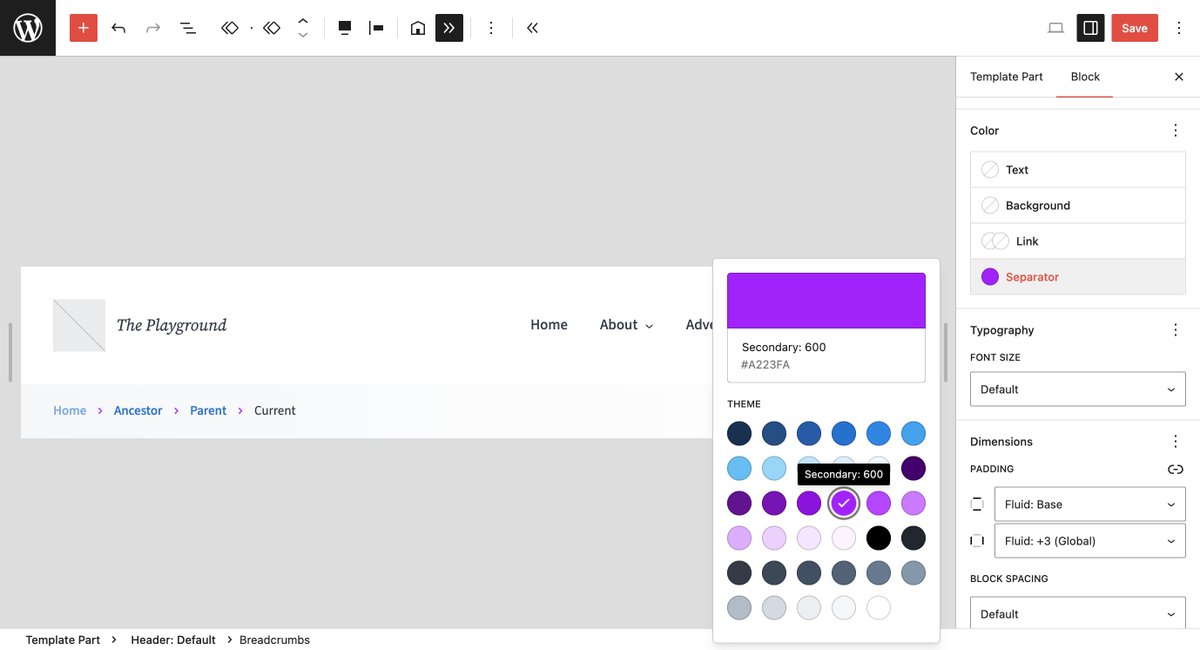This screenshot has height=650, width=1200.
Task: Open the Block Spacing Default dropdown
Action: (1078, 614)
